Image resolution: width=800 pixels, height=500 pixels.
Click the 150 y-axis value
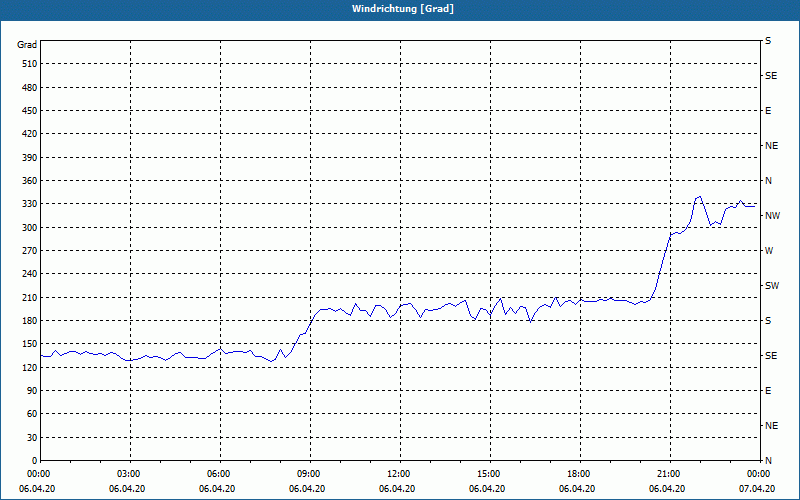tap(30, 344)
